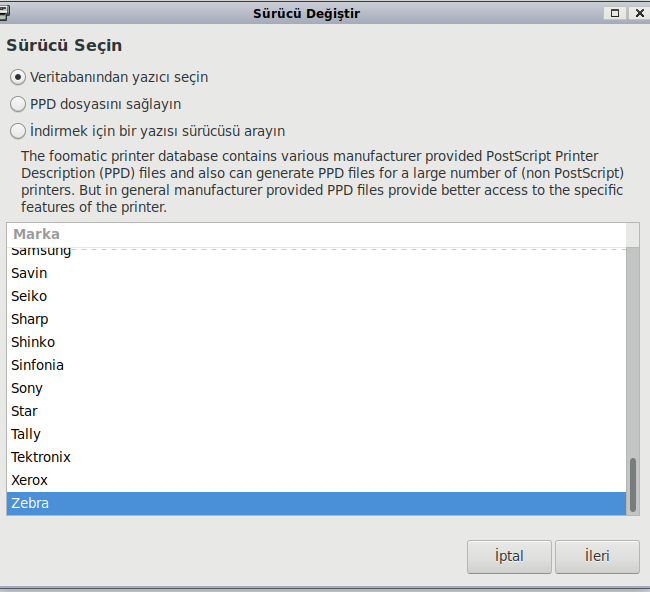Select Tektronix as the manufacturer
The image size is (650, 592).
[41, 457]
